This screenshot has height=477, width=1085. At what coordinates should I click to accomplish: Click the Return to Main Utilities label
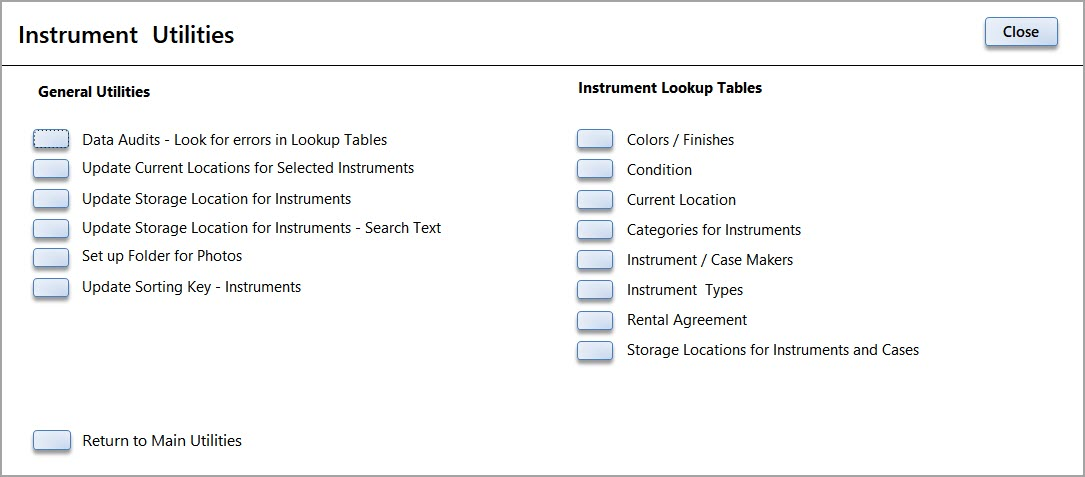[x=162, y=440]
